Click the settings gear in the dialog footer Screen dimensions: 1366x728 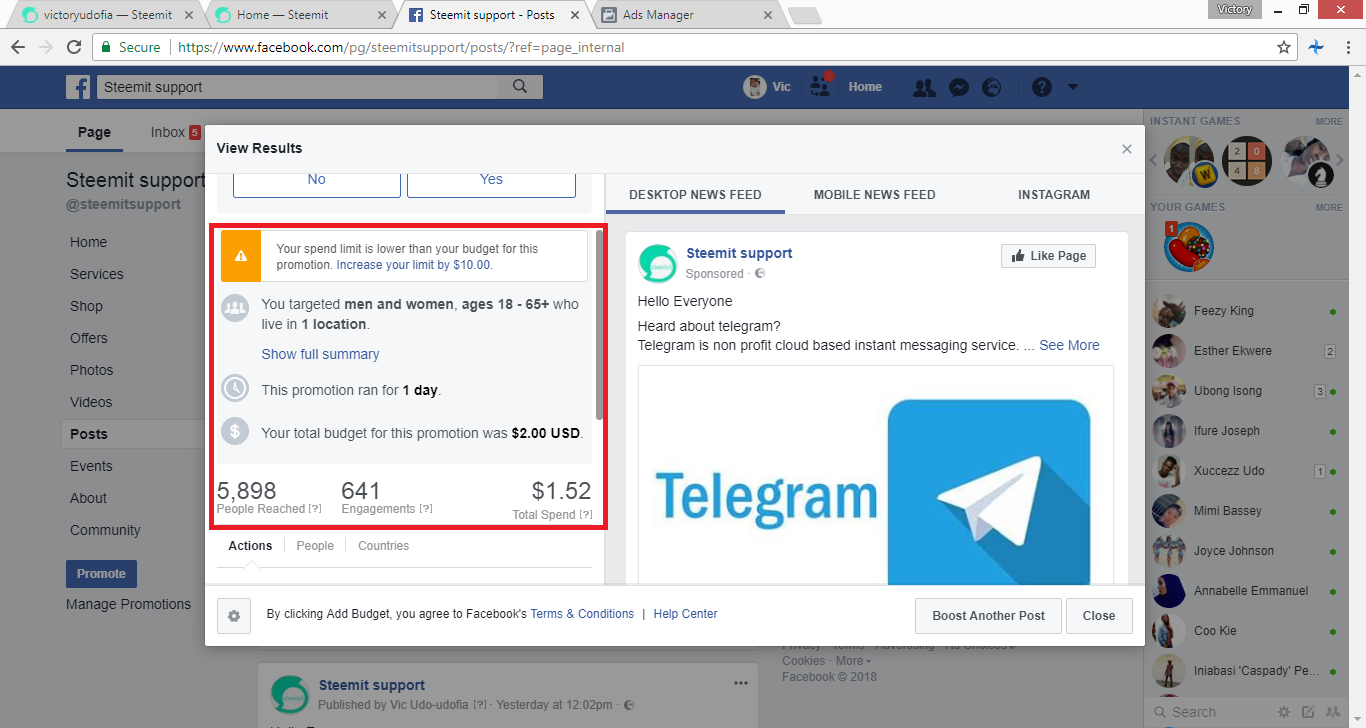click(x=234, y=616)
